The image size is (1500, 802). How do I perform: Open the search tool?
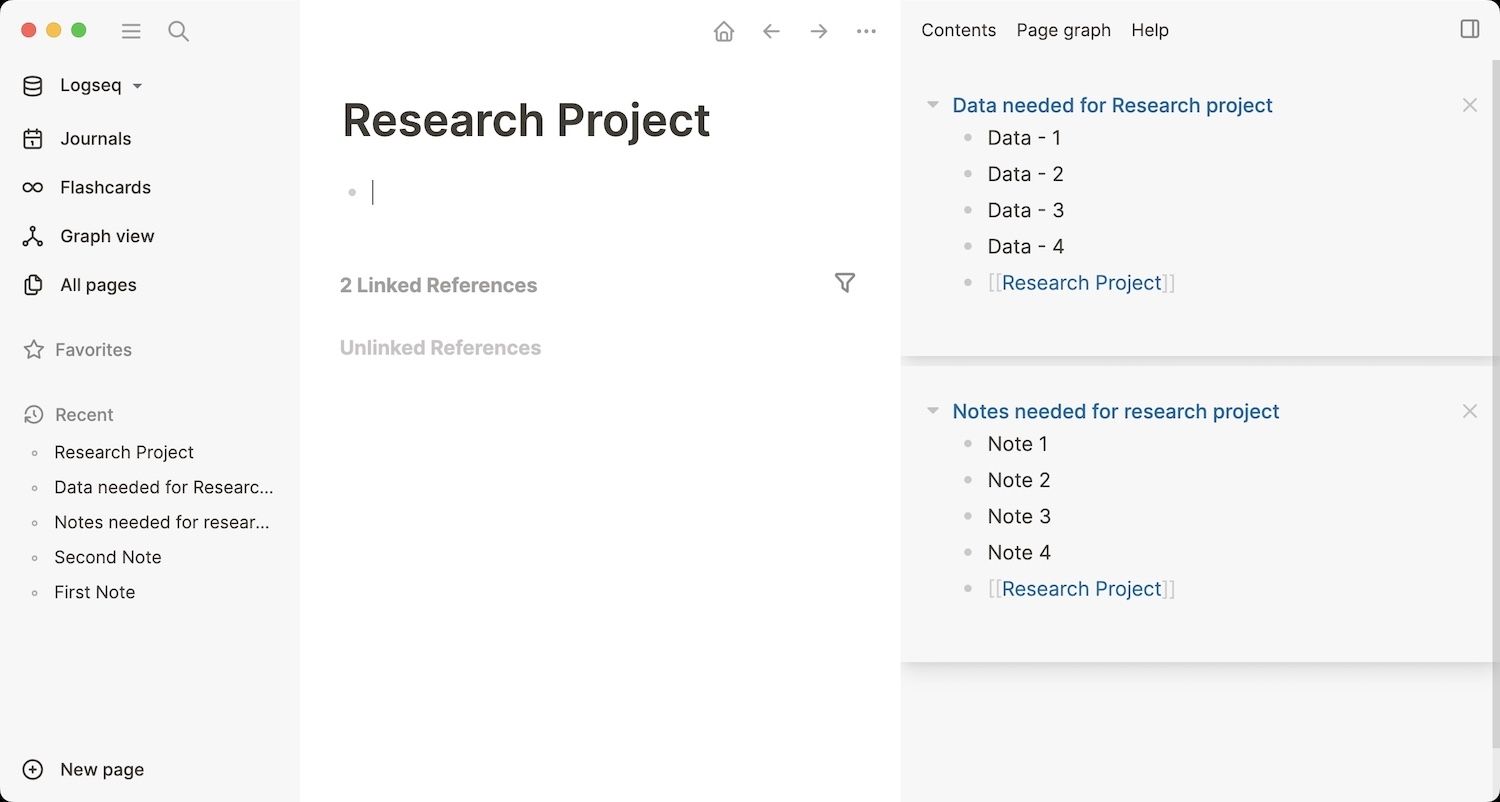click(178, 31)
